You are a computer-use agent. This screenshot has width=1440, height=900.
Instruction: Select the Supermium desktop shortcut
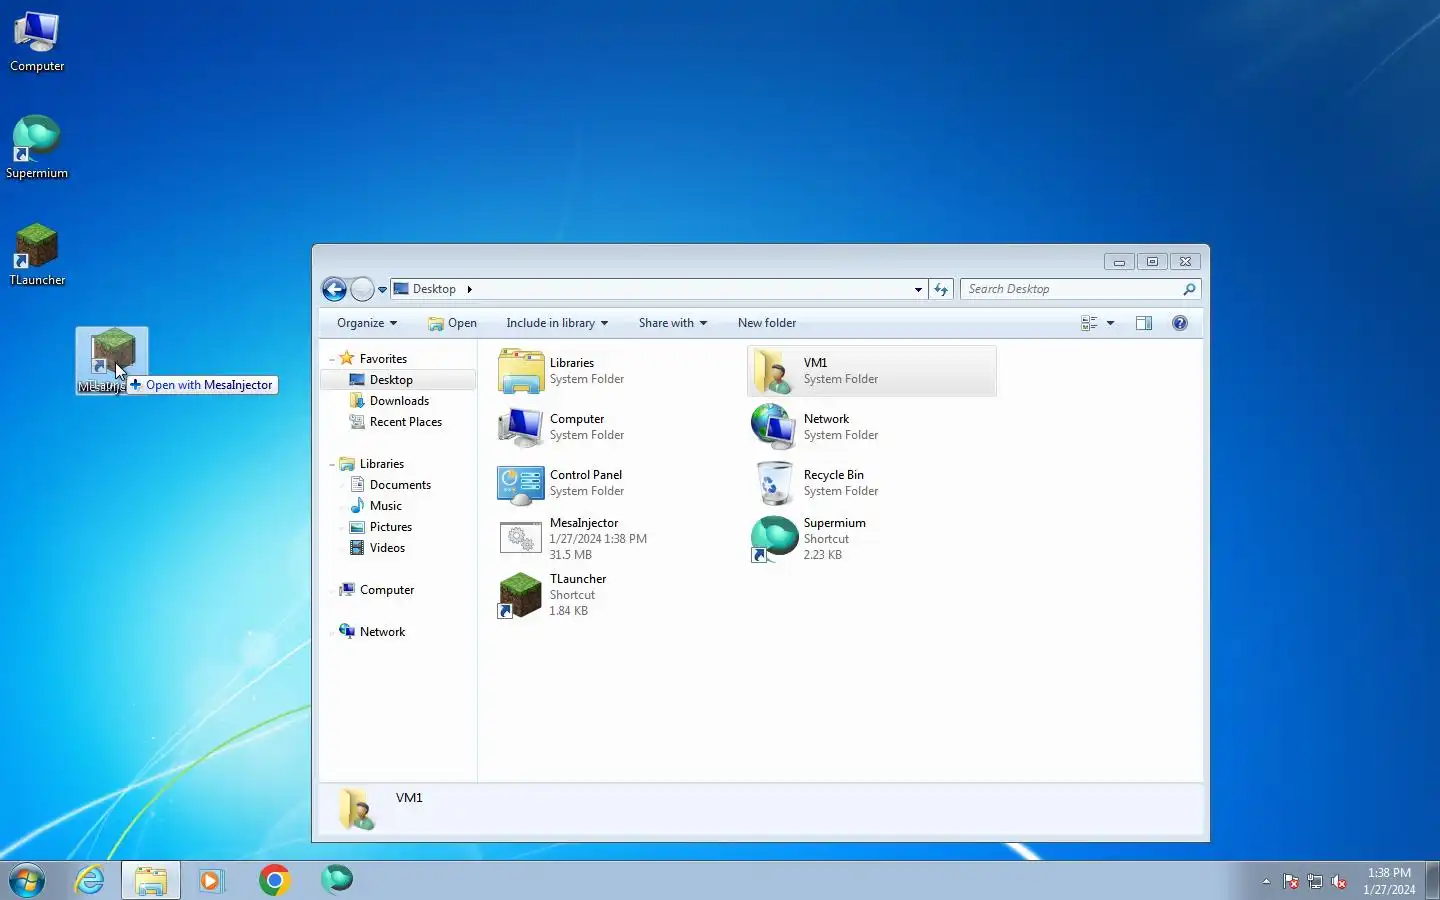coord(37,147)
